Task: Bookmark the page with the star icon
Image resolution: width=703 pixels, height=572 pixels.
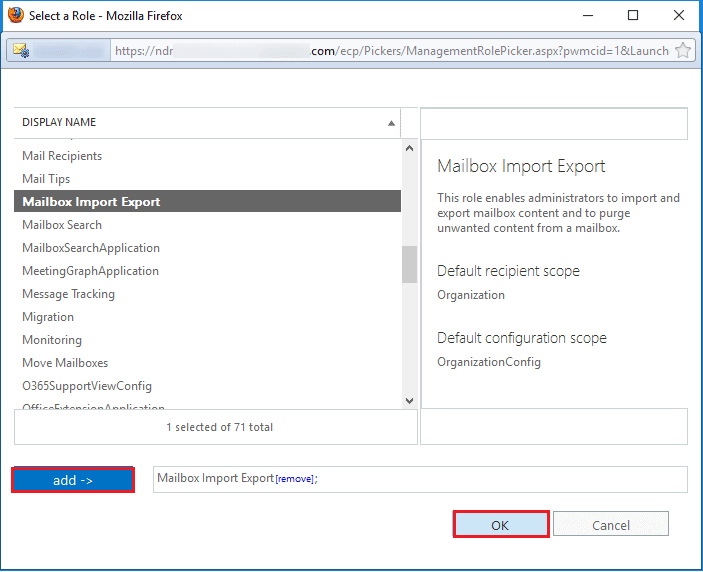Action: (682, 50)
